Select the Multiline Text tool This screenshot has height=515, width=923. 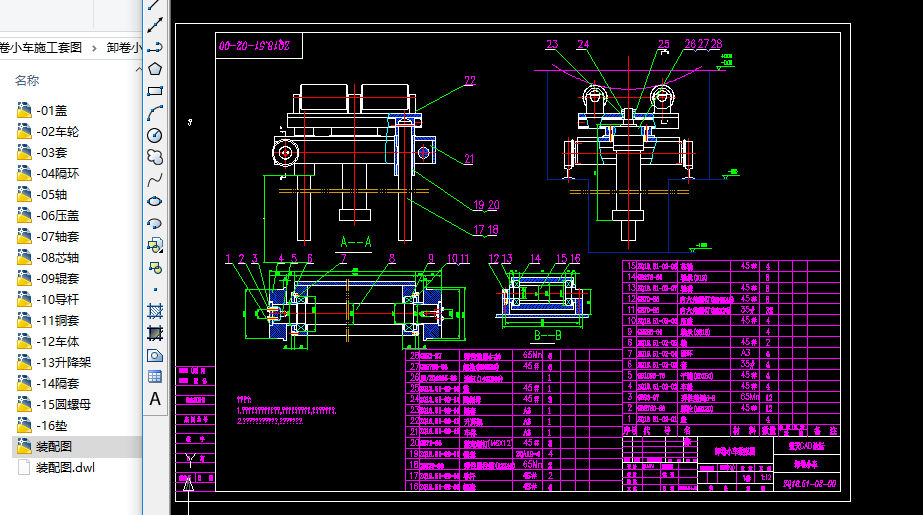tap(155, 399)
